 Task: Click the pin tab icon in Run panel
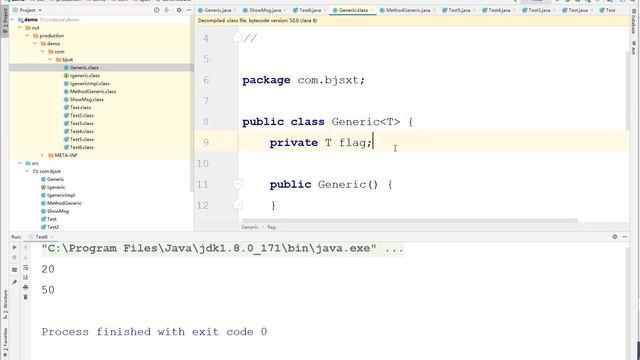pyautogui.click(x=14, y=282)
